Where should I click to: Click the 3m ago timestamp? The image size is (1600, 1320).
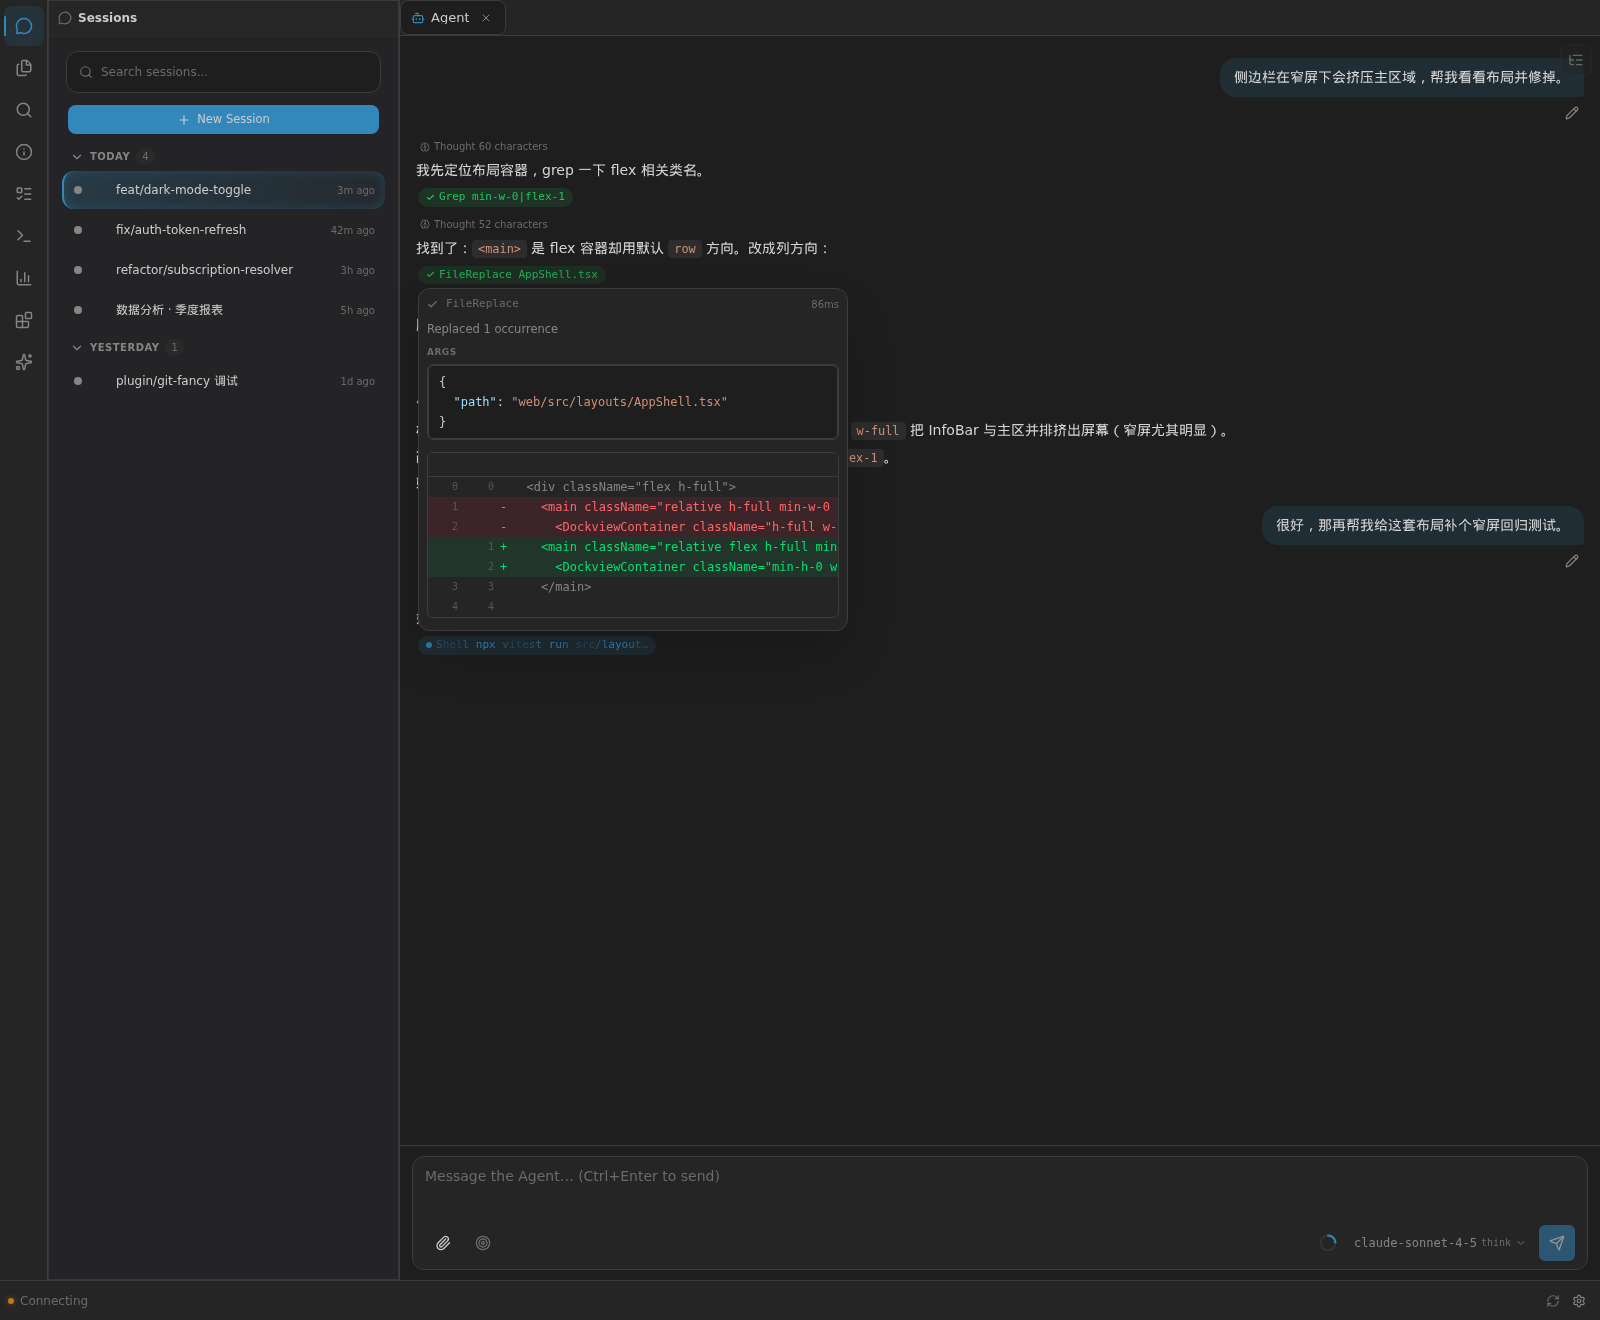pyautogui.click(x=356, y=190)
